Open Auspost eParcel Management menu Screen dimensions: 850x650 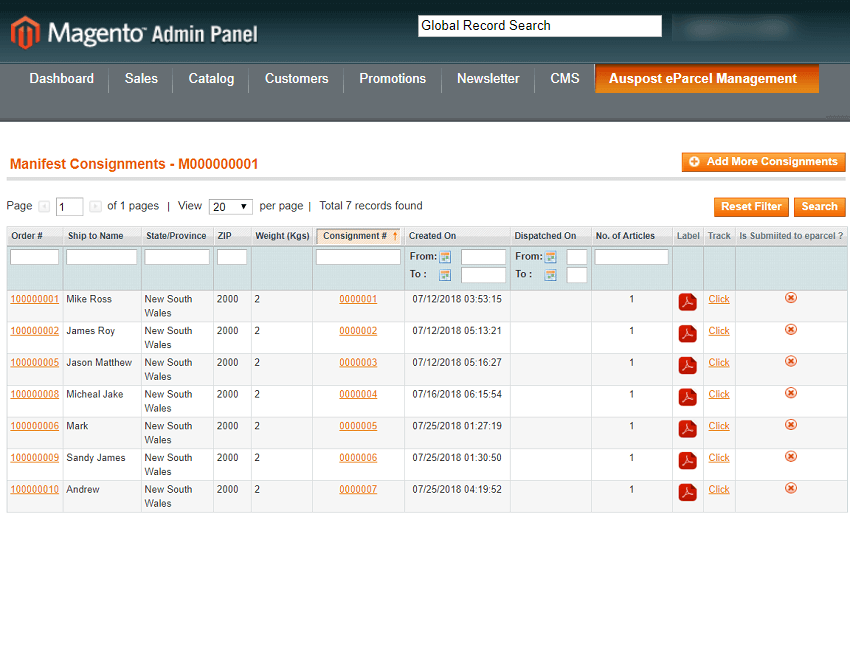(707, 79)
